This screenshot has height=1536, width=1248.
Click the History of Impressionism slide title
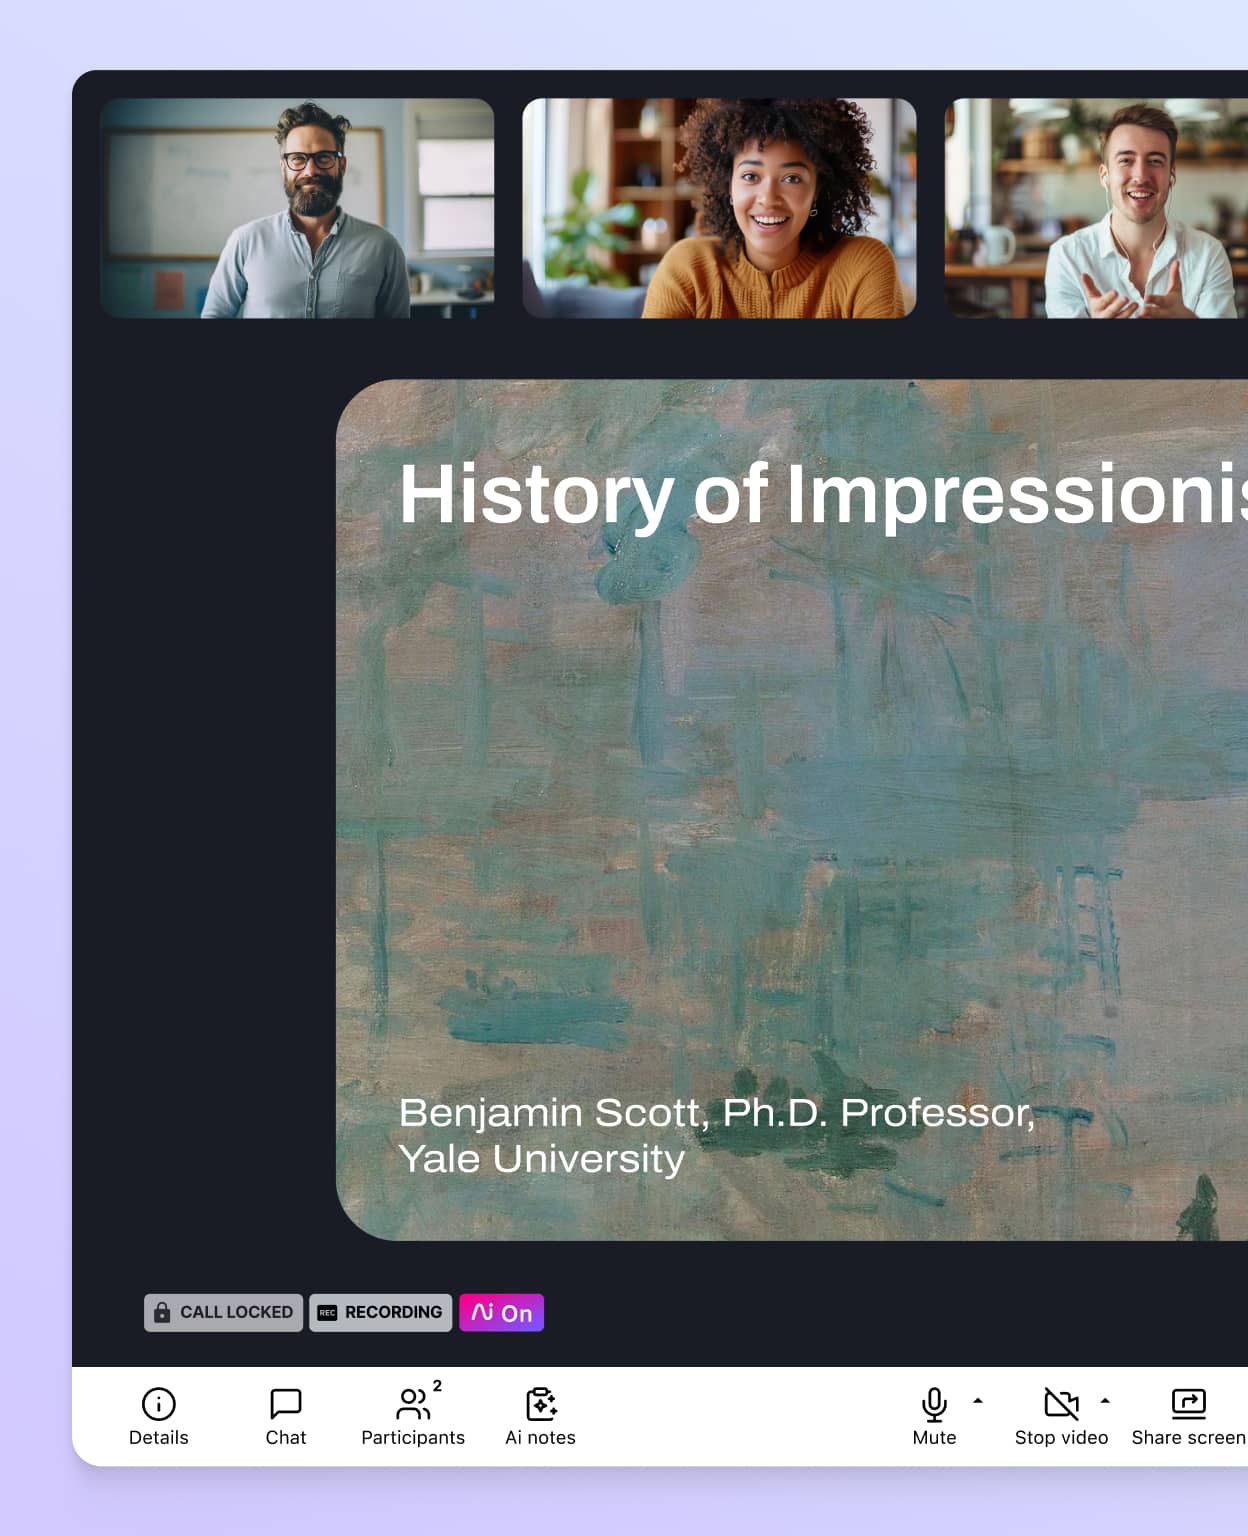pyautogui.click(x=822, y=494)
